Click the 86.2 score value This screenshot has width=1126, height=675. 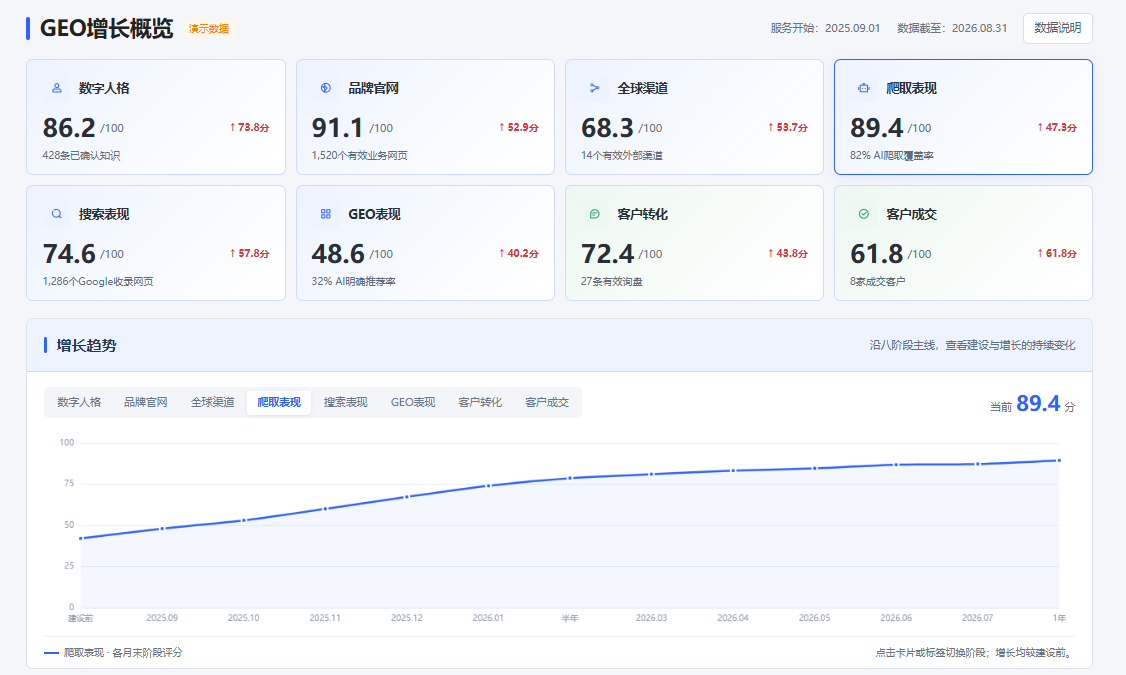click(69, 128)
